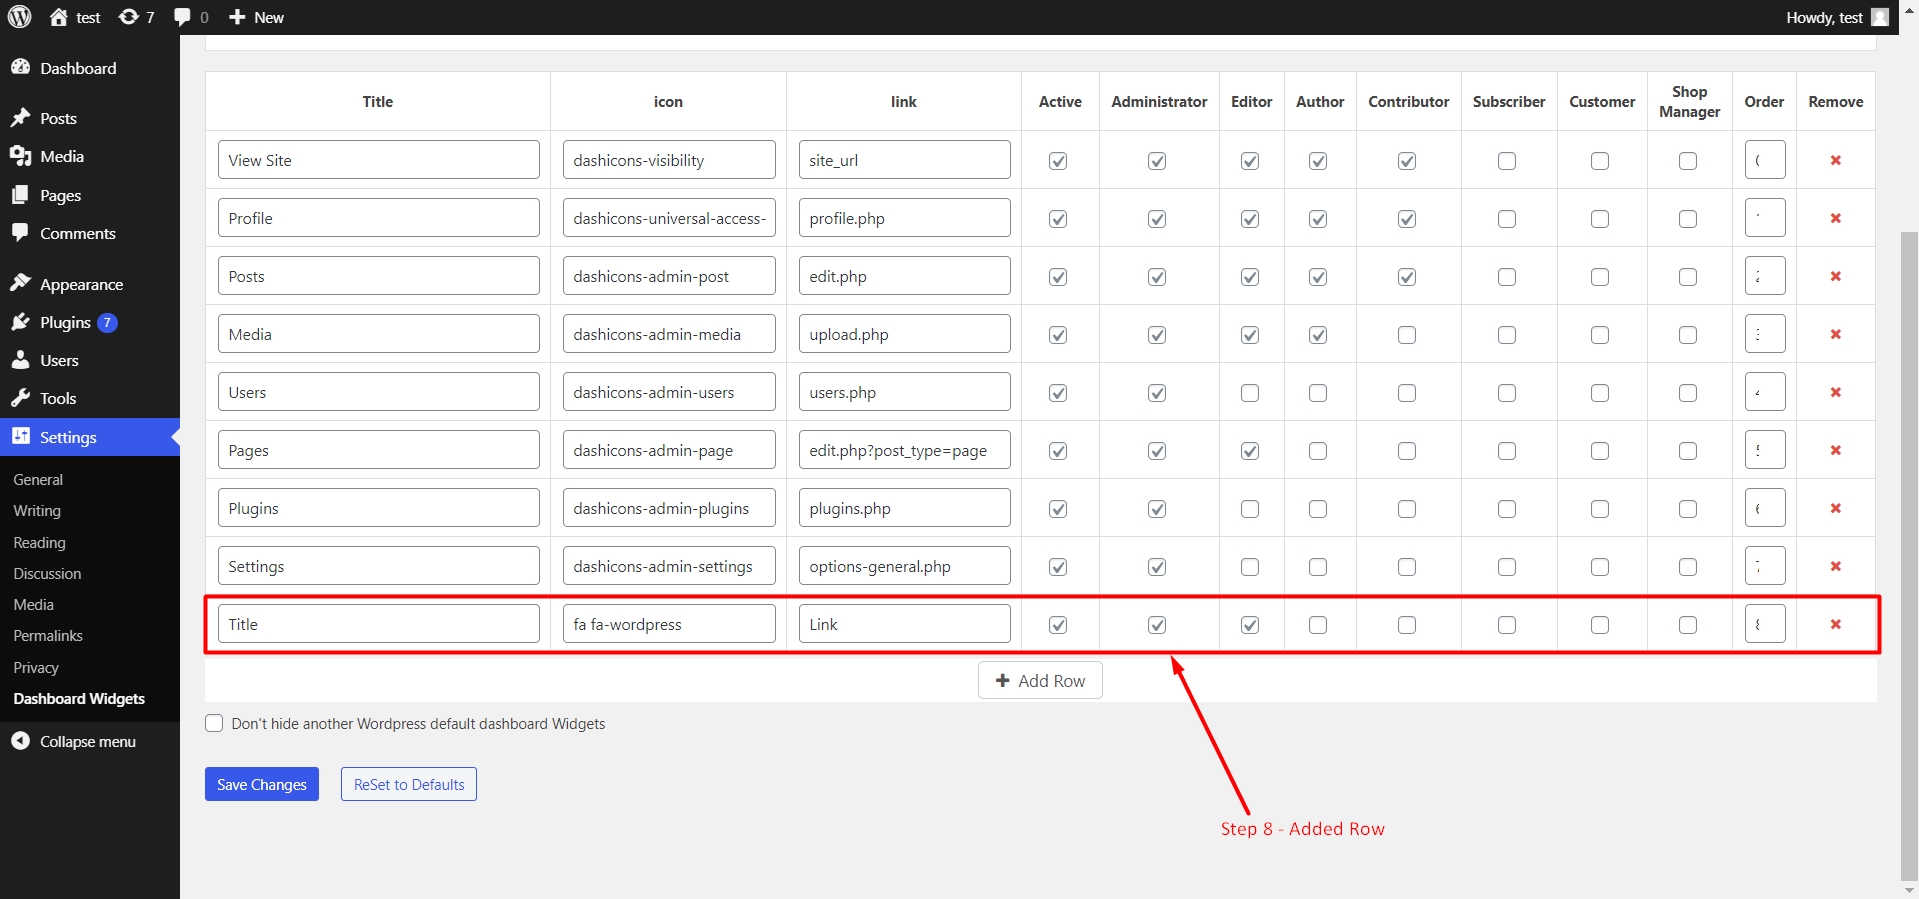The width and height of the screenshot is (1919, 899).
Task: Click the fa fa-wordpress icon field
Action: (x=669, y=624)
